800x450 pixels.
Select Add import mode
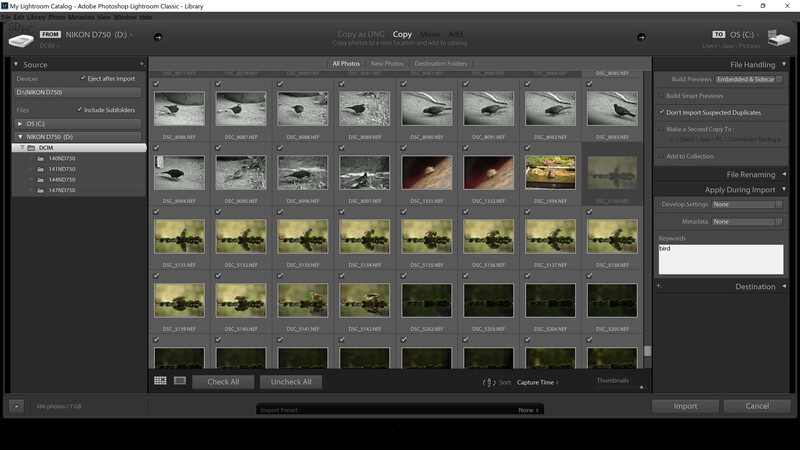(x=456, y=34)
